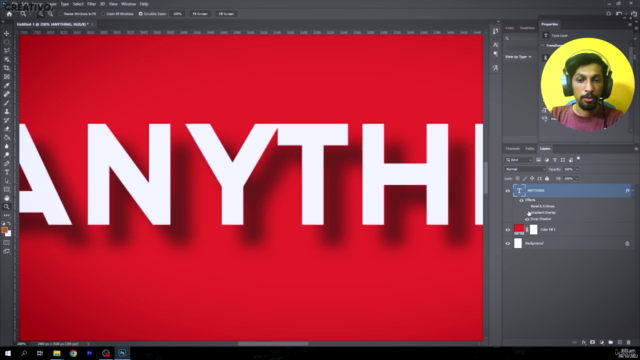Open the Filter menu
640x360 pixels.
pyautogui.click(x=91, y=4)
